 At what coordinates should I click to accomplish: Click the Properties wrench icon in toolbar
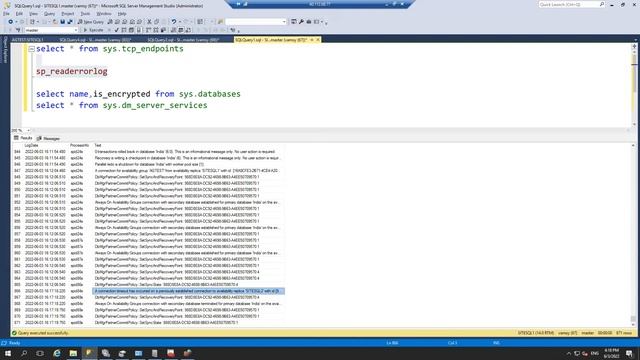(301, 22)
